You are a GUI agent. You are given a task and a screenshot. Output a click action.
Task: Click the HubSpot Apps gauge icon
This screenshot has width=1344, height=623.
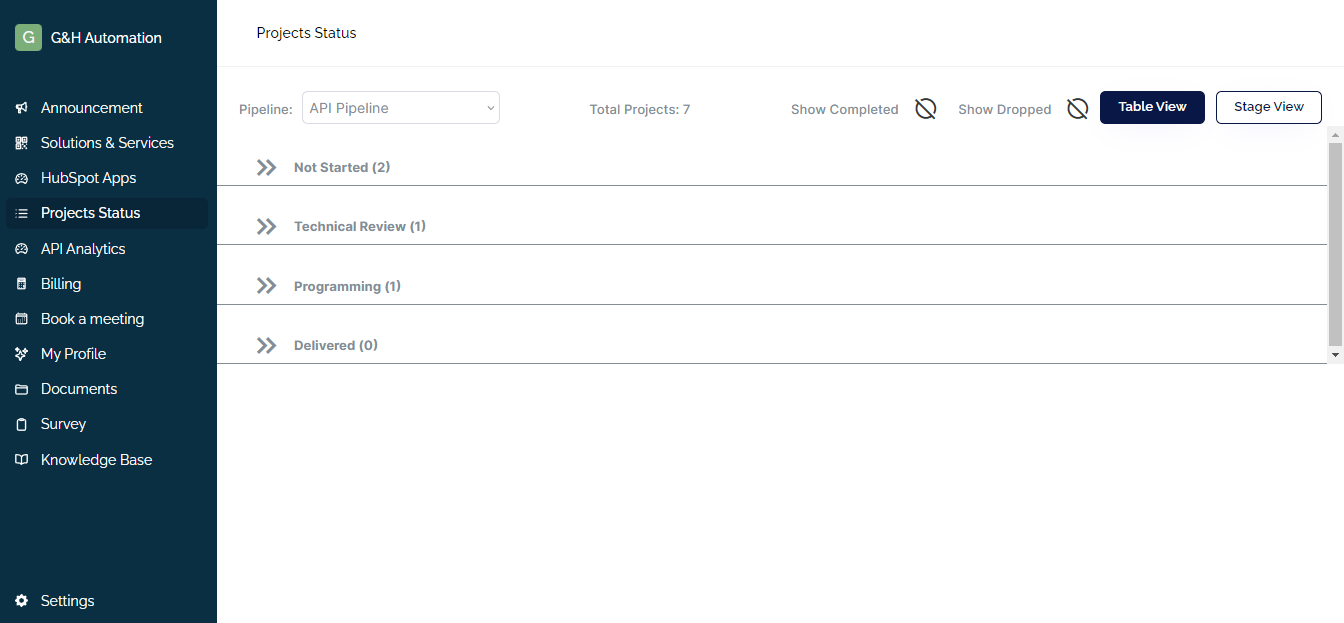coord(21,178)
